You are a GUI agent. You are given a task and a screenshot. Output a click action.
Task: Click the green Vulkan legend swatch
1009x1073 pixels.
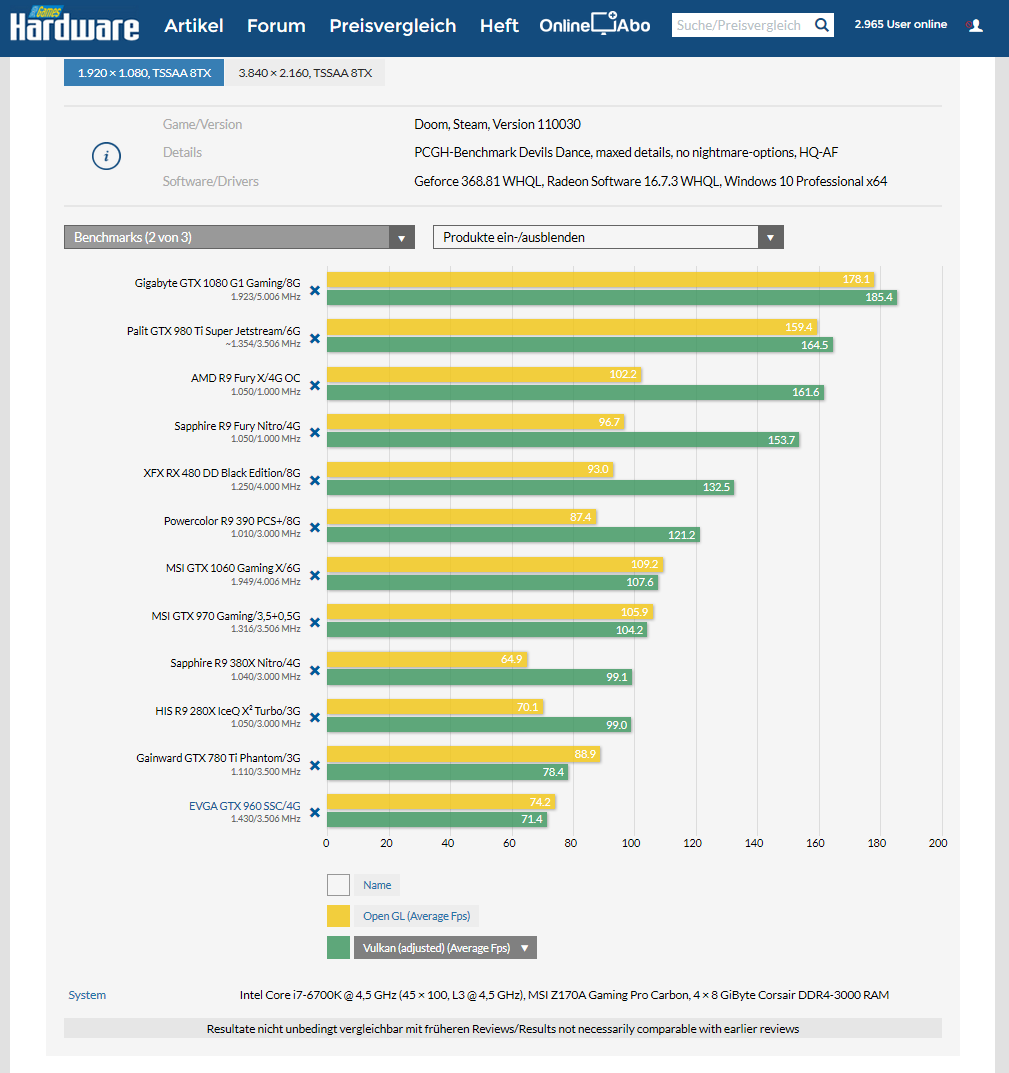(338, 948)
